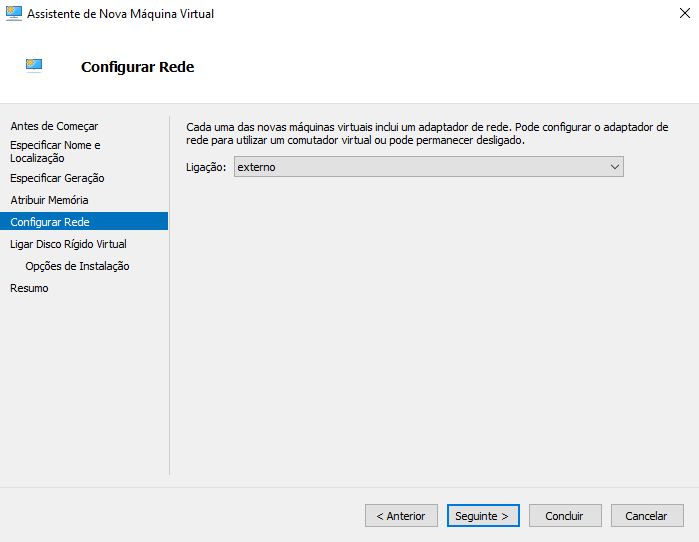Select the highlighted Configurar Rede step in sidebar
The height and width of the screenshot is (542, 699).
[x=50, y=222]
